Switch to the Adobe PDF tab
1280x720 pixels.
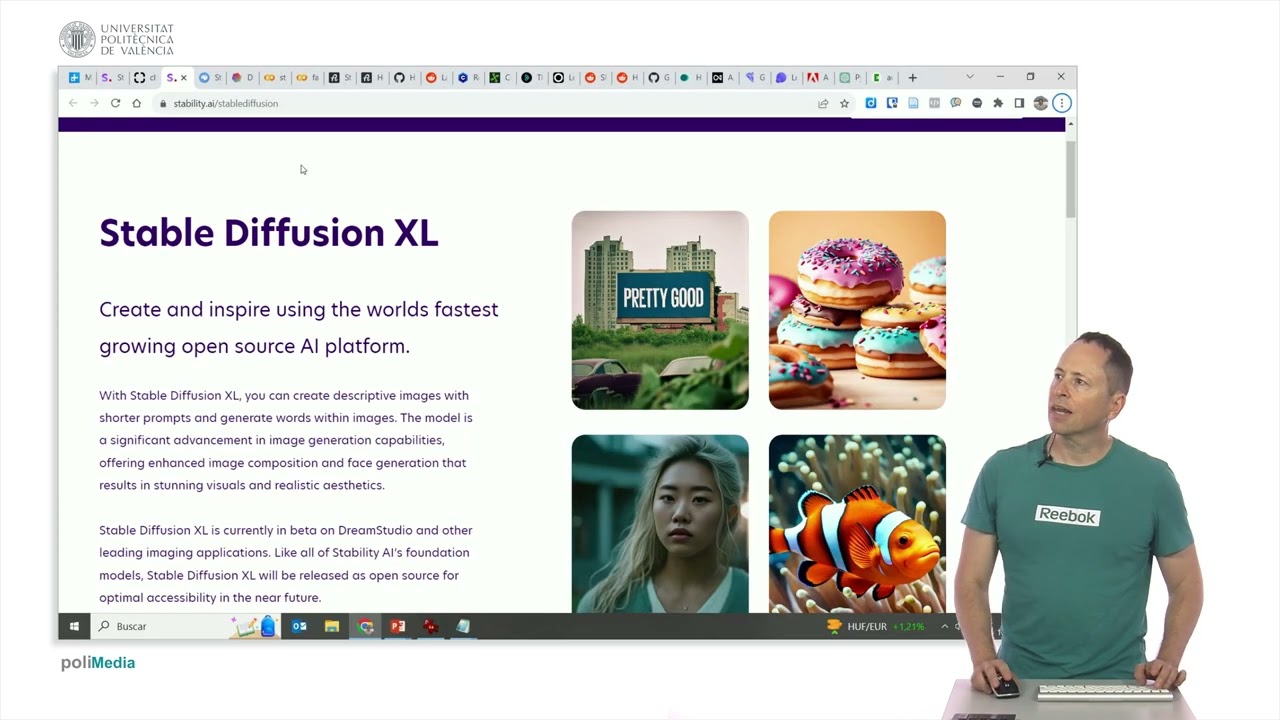818,77
